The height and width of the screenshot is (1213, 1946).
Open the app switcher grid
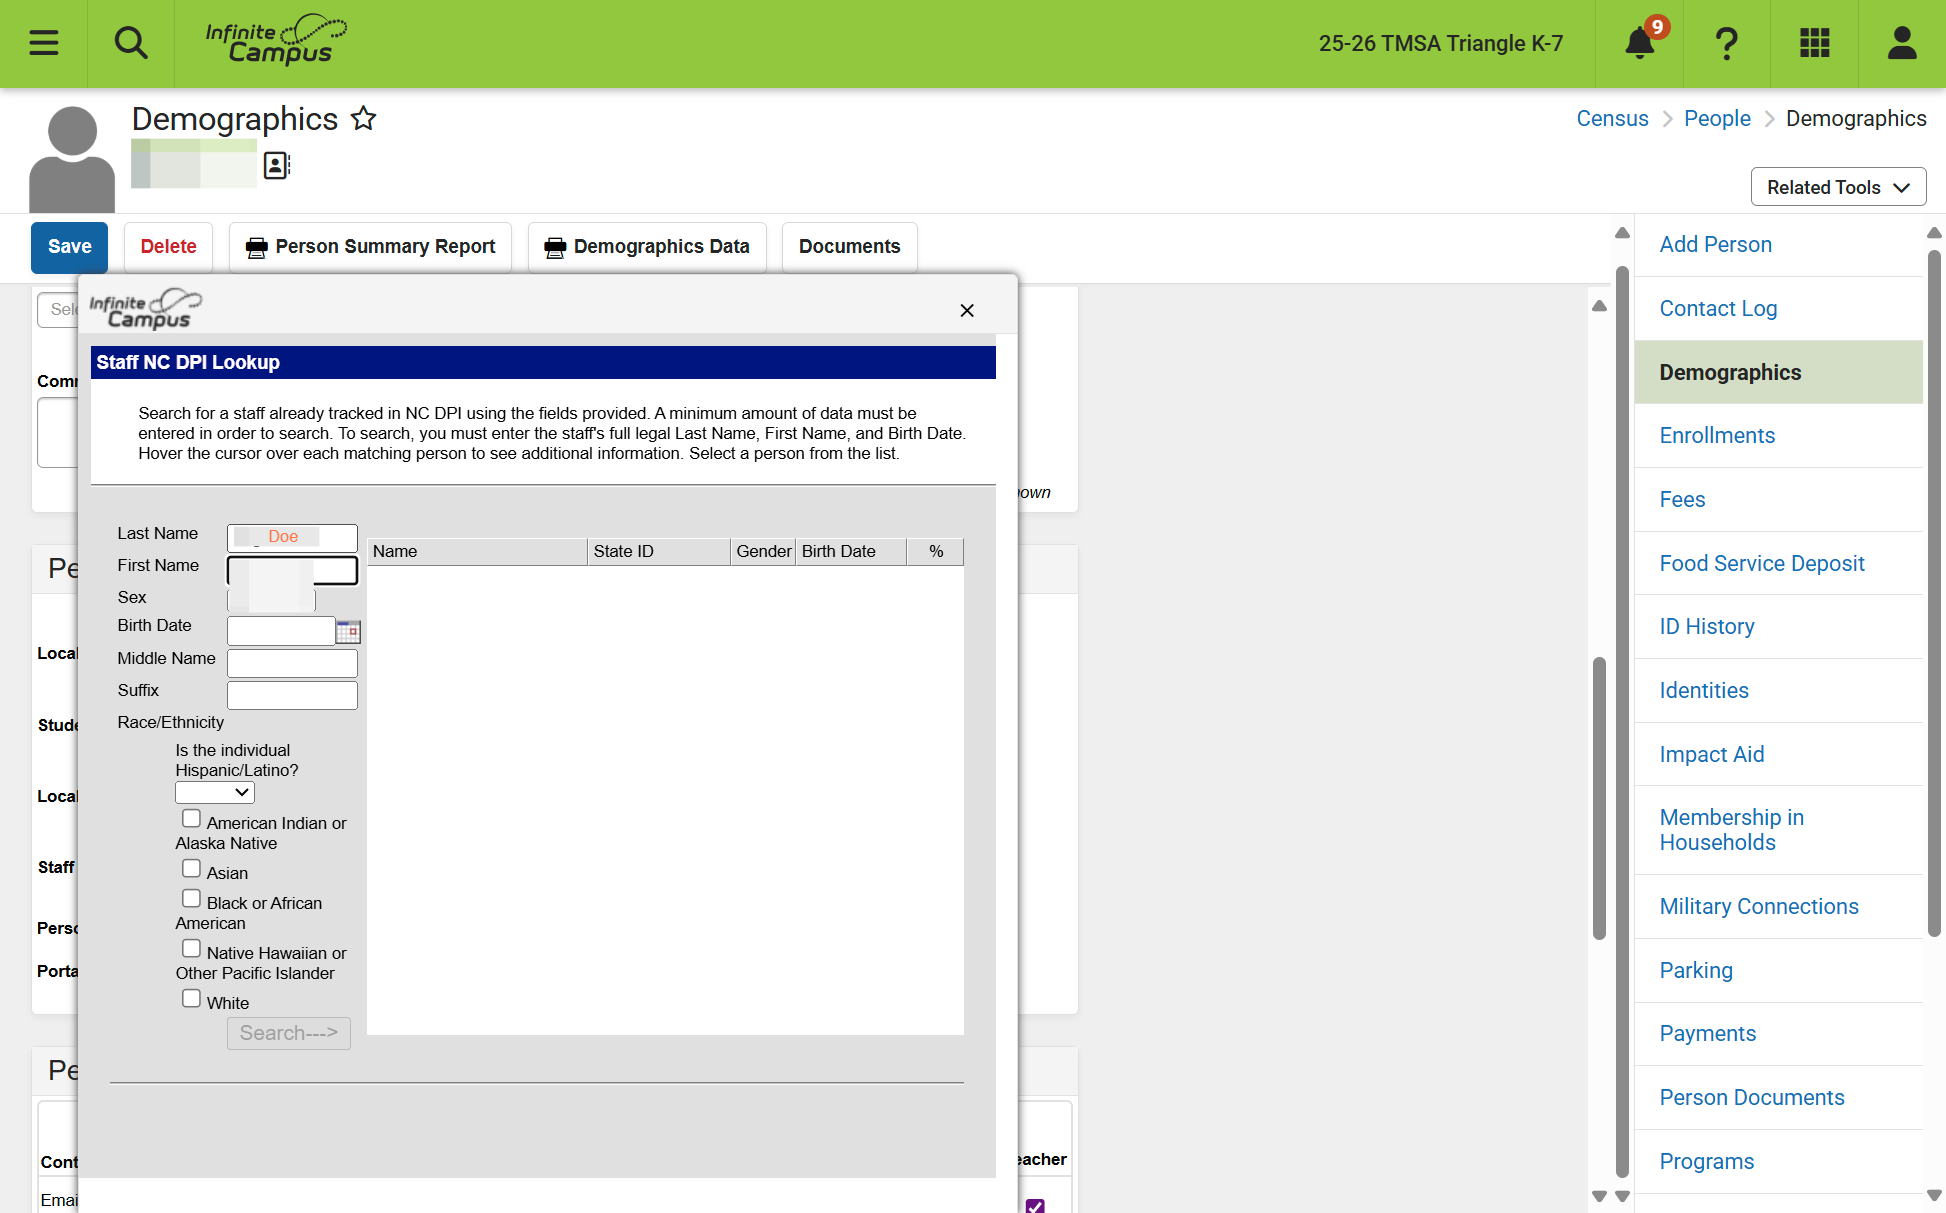click(1814, 43)
